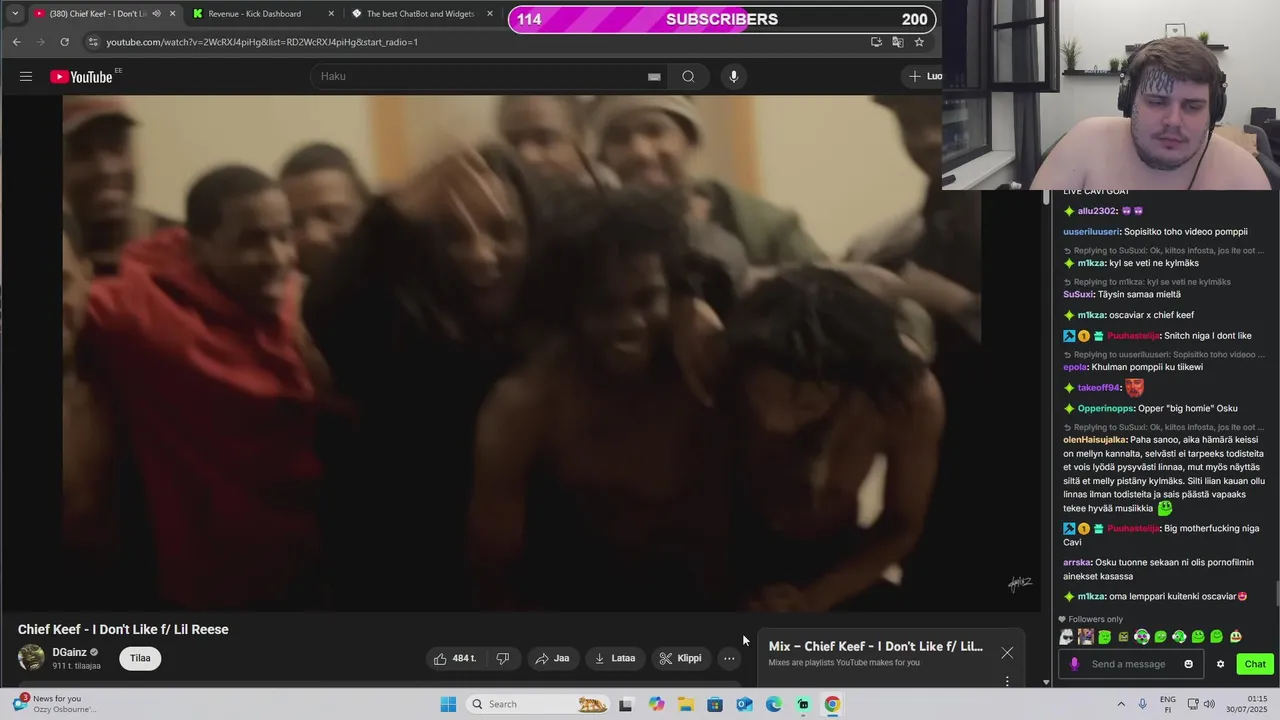The height and width of the screenshot is (720, 1280).
Task: Click the purple microphone icon in chat input
Action: (x=1075, y=664)
